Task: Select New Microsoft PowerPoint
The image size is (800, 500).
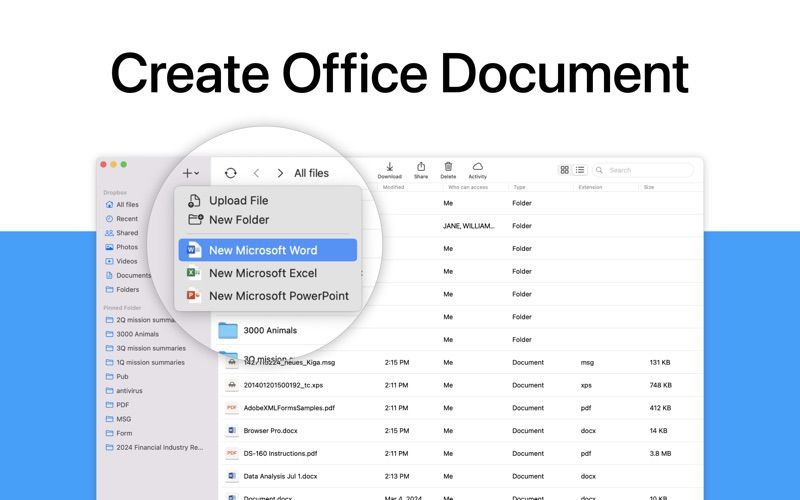Action: tap(267, 296)
